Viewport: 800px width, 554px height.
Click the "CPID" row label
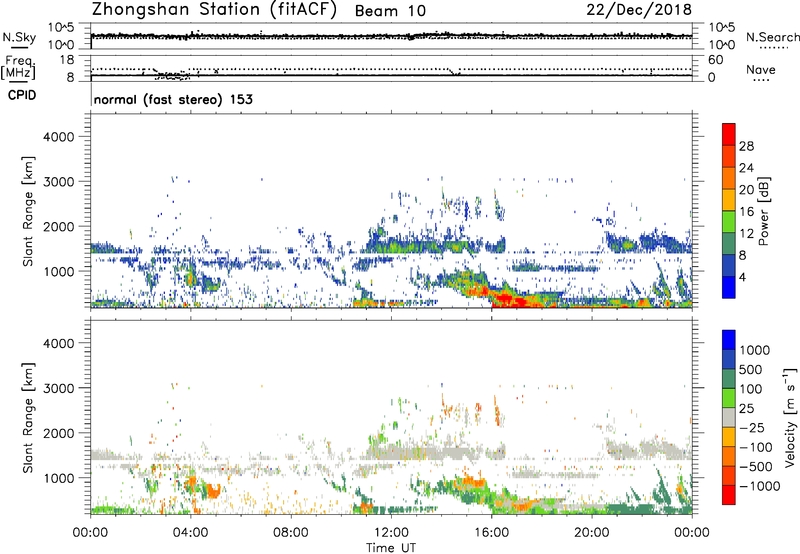(x=22, y=95)
